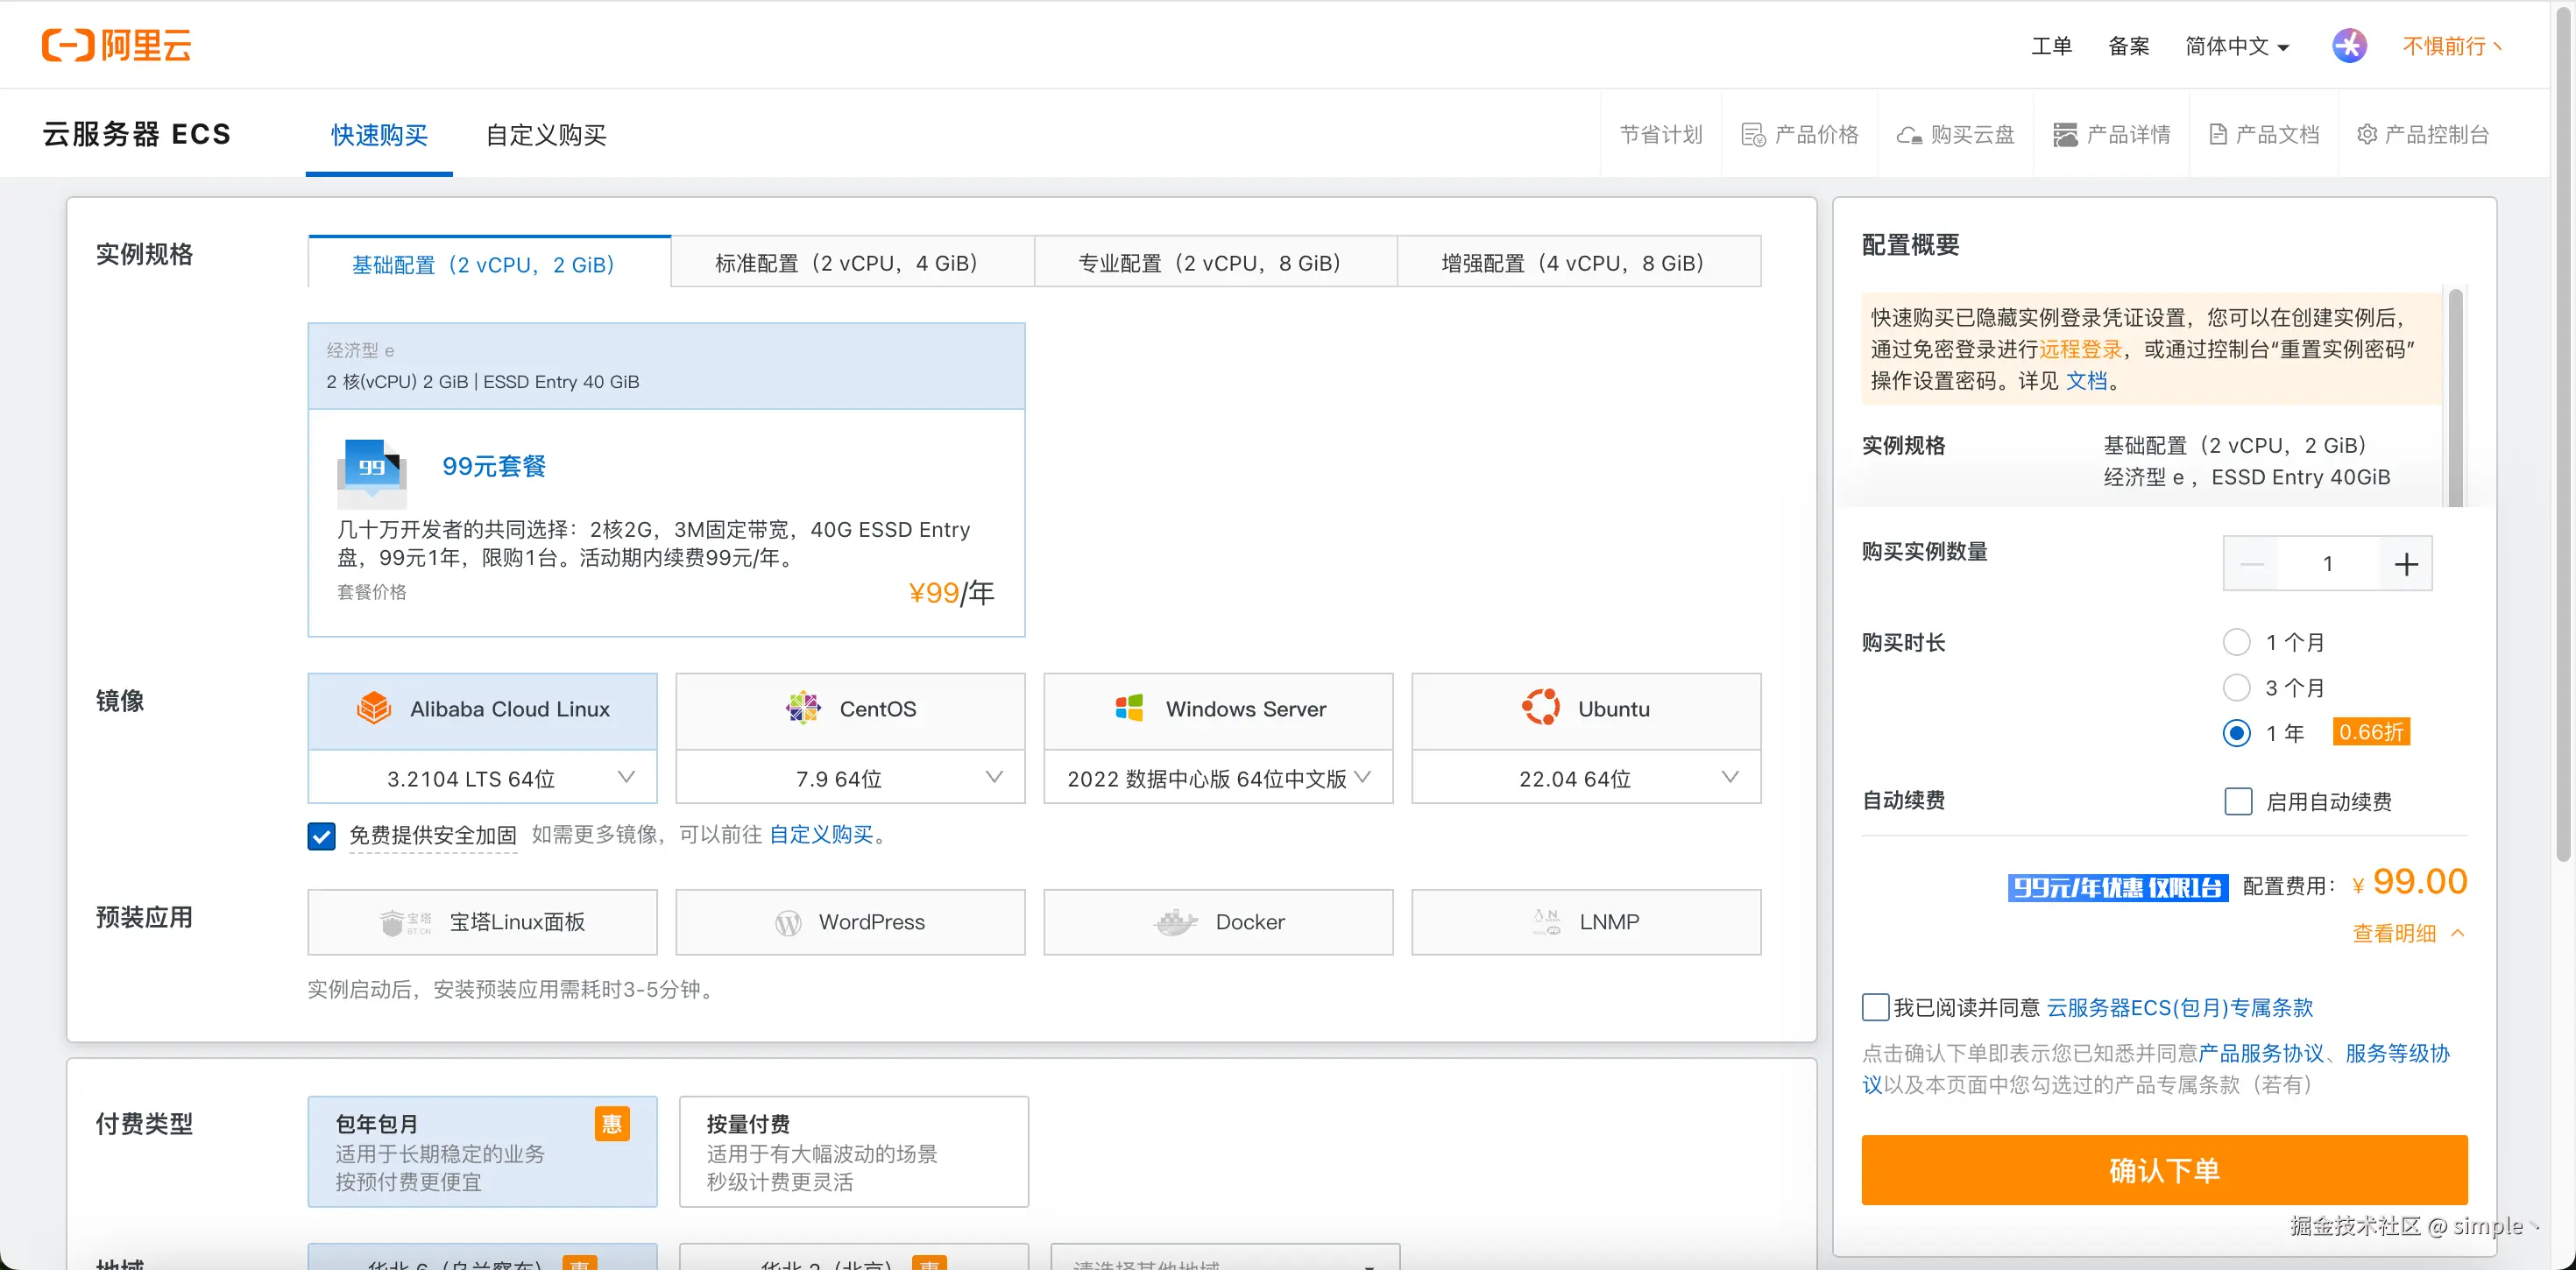Click the 自定义购买 link below images
The width and height of the screenshot is (2576, 1270).
[x=821, y=835]
